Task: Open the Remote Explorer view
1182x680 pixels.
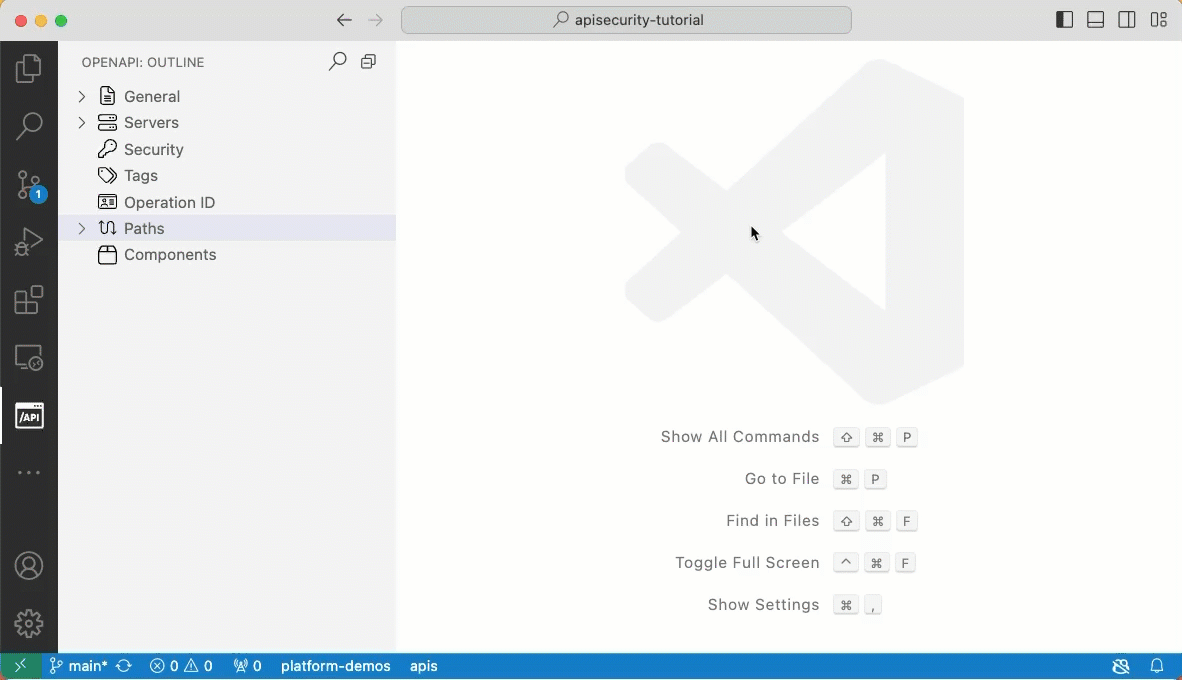Action: click(x=29, y=357)
